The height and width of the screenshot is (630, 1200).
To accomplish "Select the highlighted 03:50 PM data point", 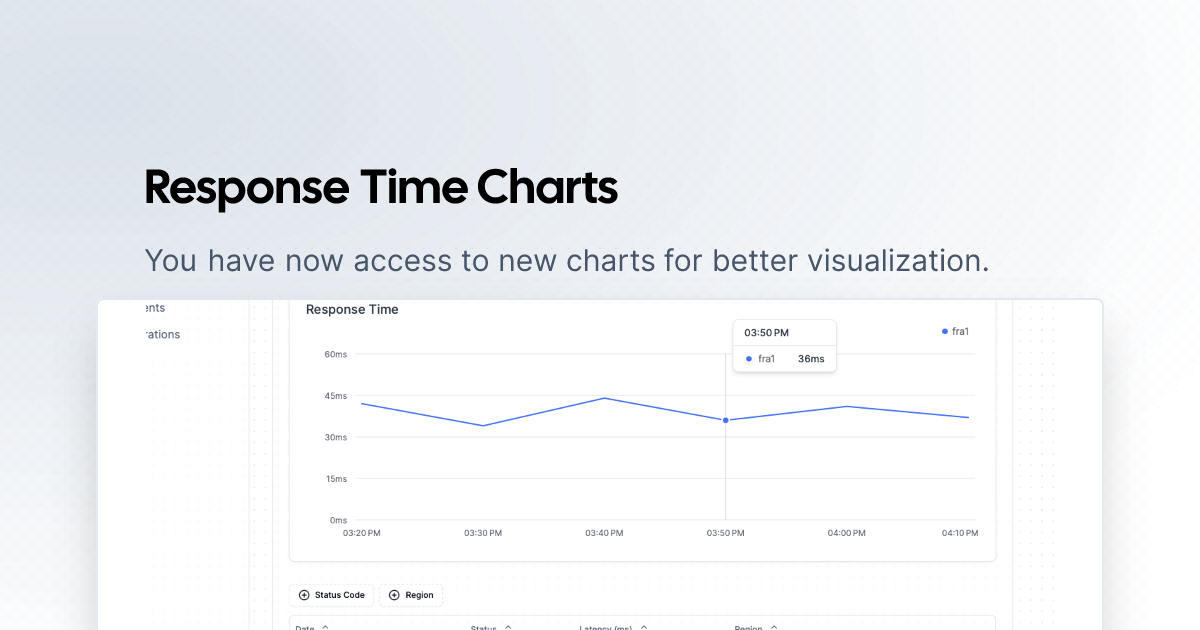I will 725,420.
